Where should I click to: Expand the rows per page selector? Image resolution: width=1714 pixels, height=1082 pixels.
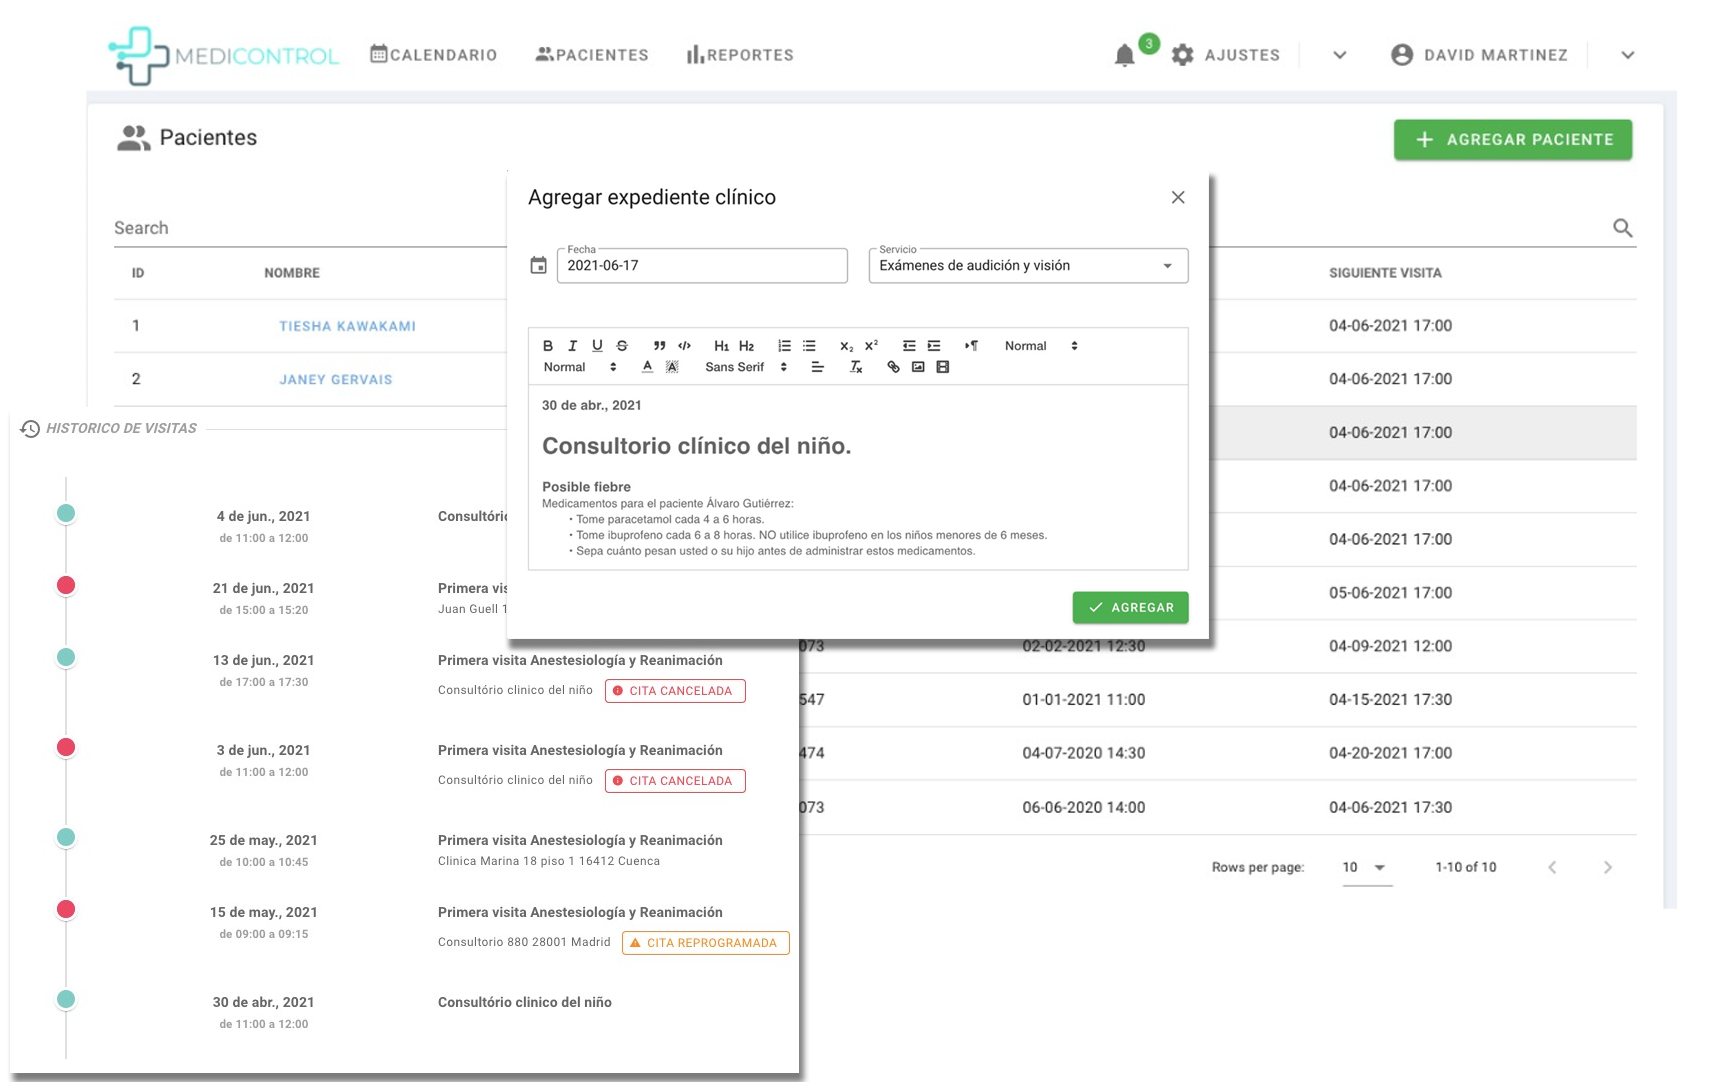[1366, 867]
